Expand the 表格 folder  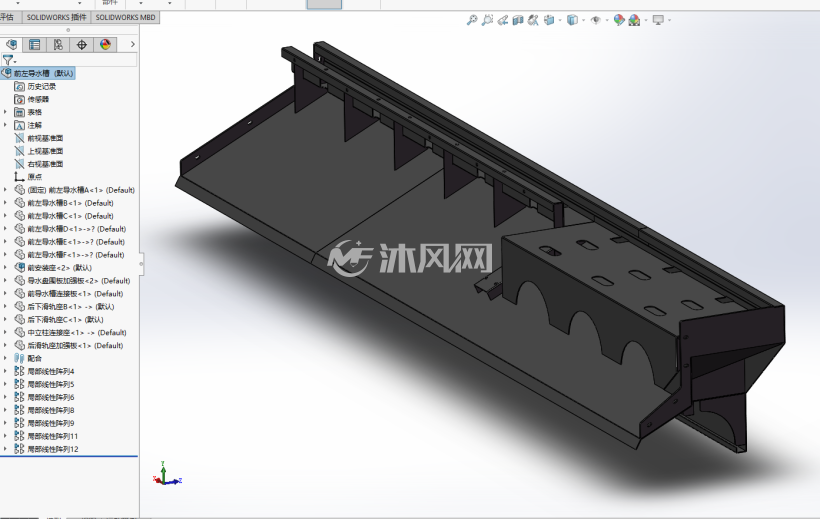pyautogui.click(x=6, y=112)
